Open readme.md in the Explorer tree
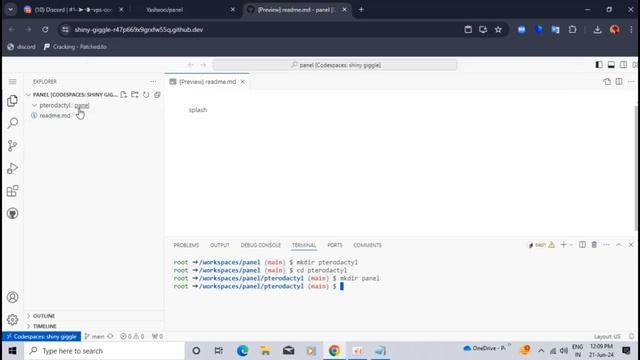This screenshot has height=360, width=640. click(x=55, y=116)
